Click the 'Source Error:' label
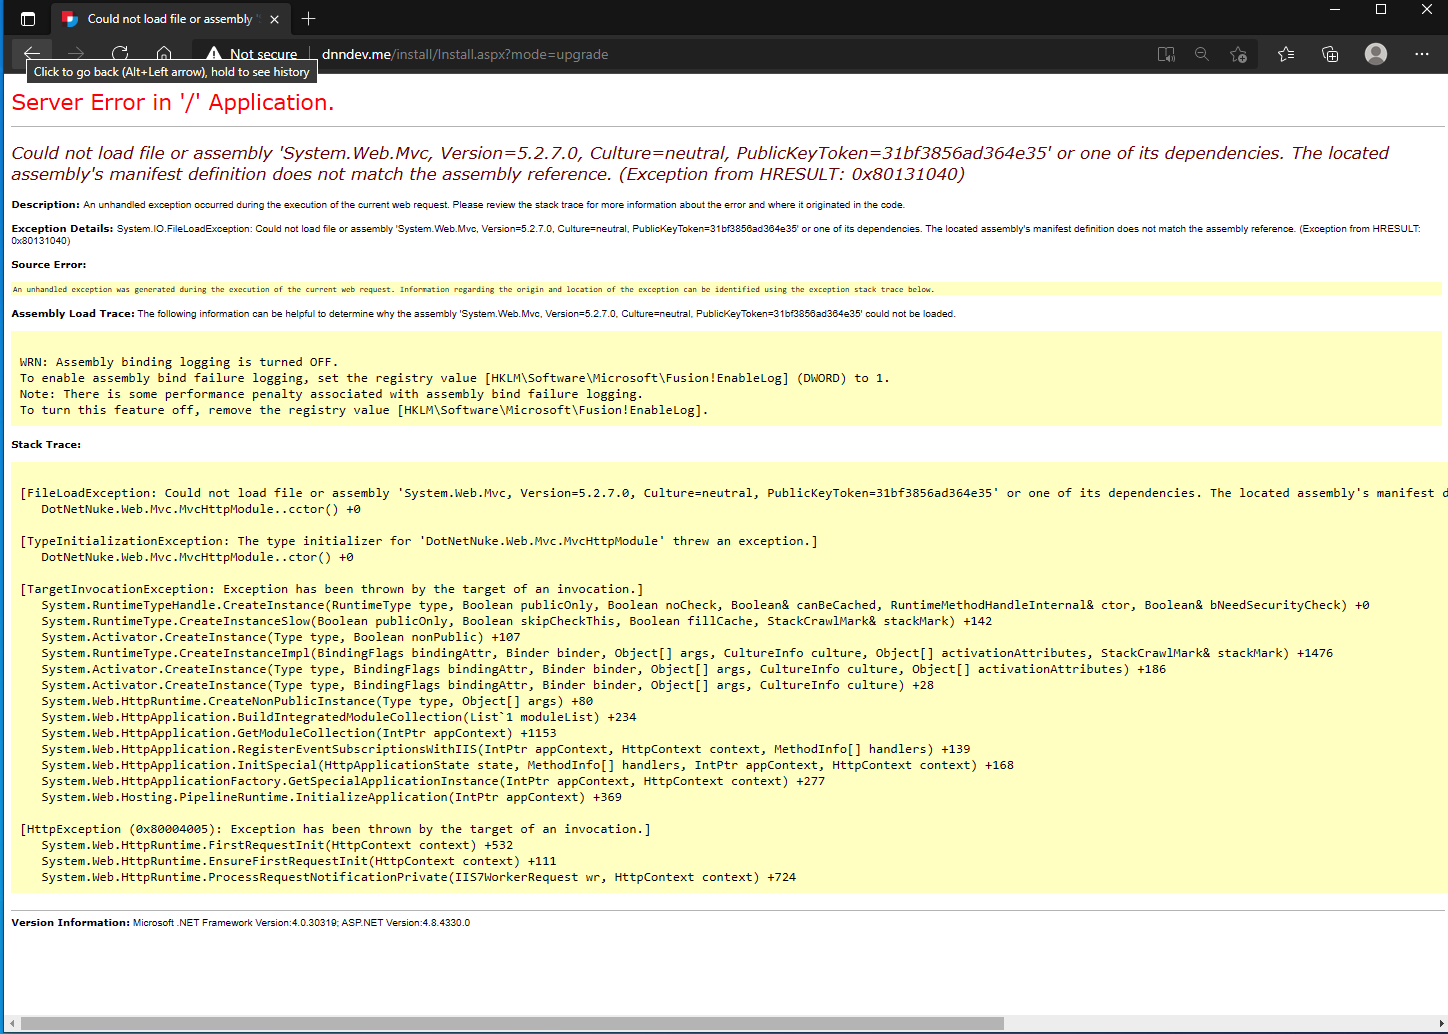The image size is (1448, 1034). [49, 265]
